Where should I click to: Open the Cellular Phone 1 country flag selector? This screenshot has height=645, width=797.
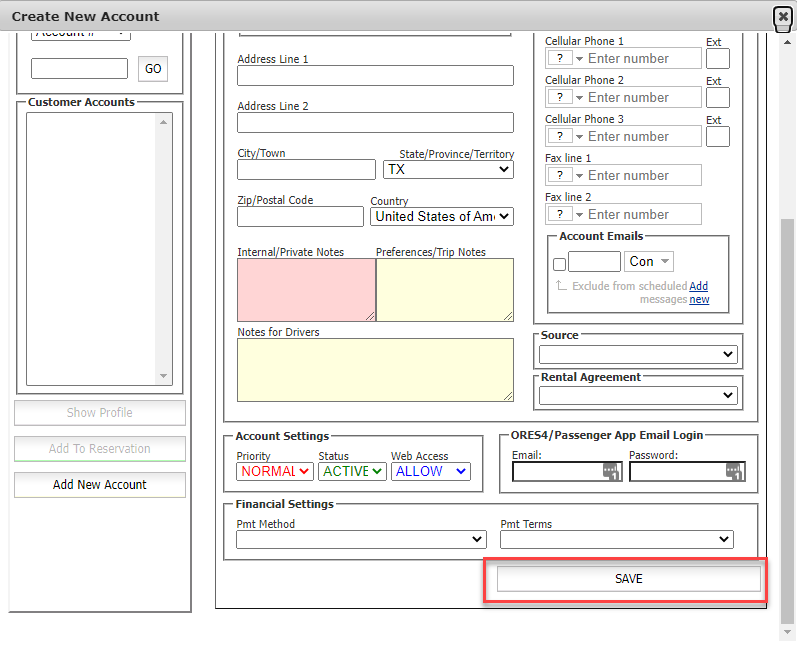click(x=565, y=58)
